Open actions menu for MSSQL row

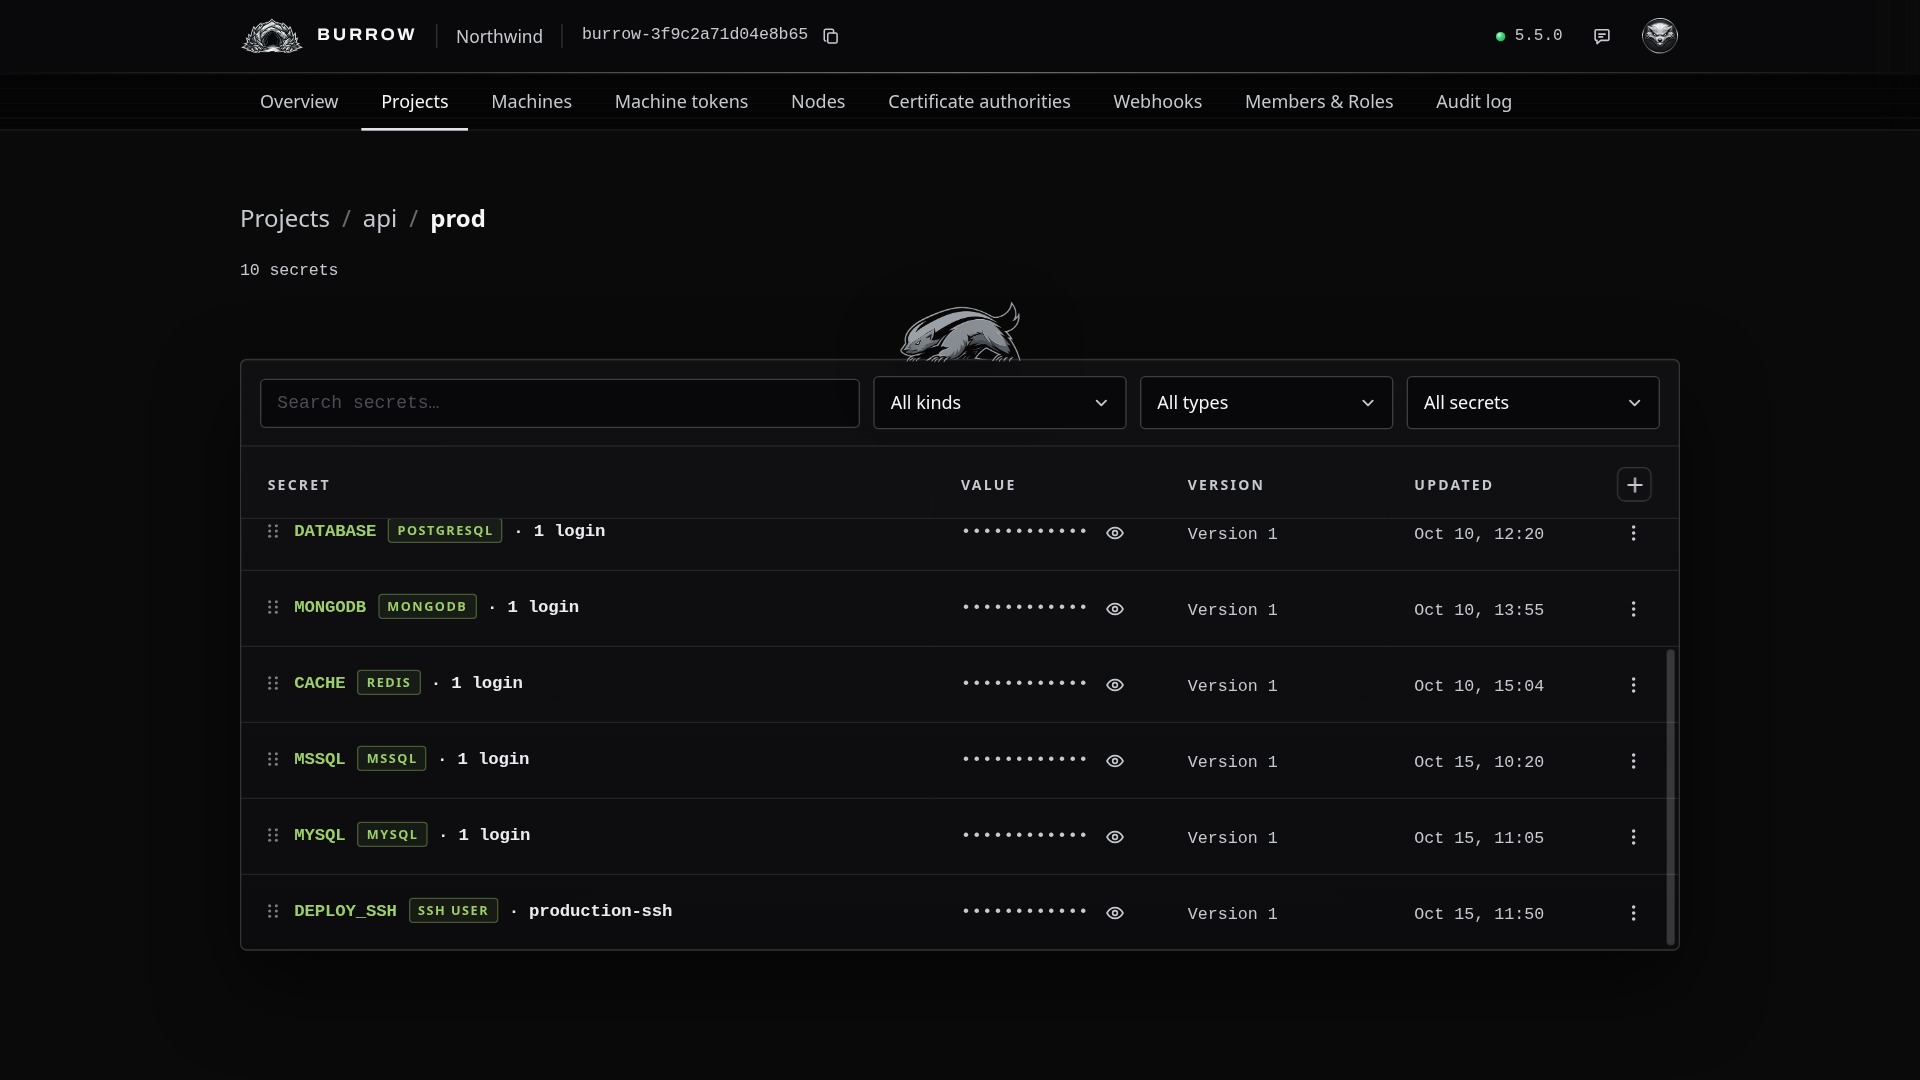tap(1634, 761)
